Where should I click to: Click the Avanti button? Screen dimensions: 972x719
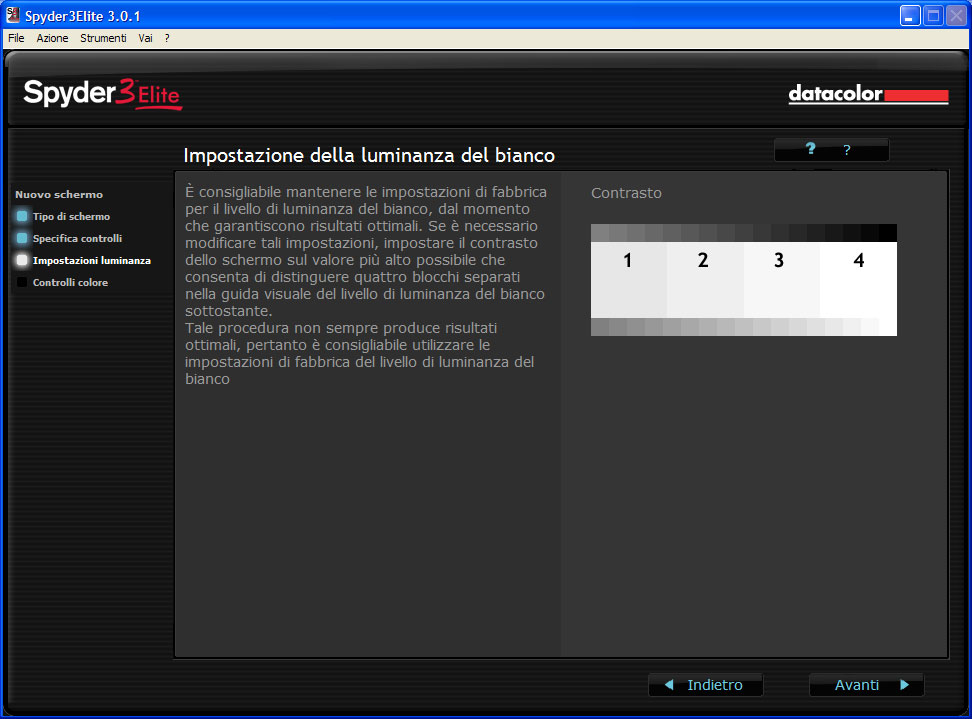click(x=867, y=685)
